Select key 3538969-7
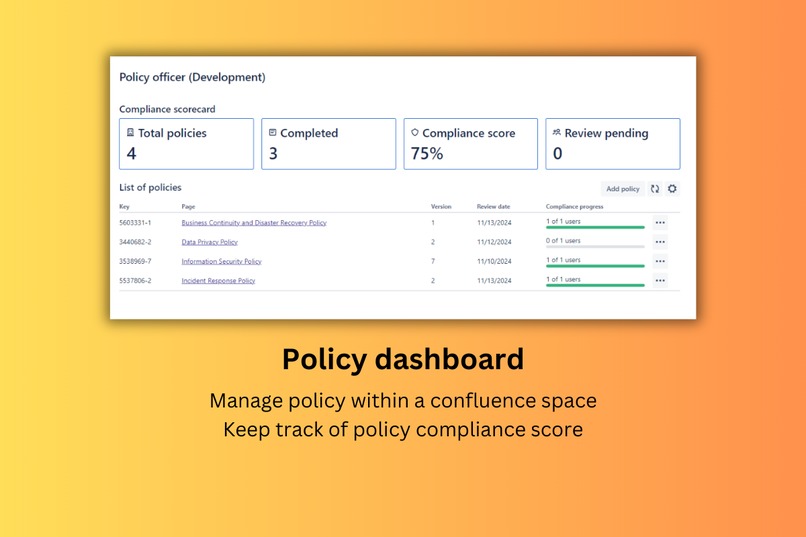Viewport: 806px width, 537px height. click(135, 261)
